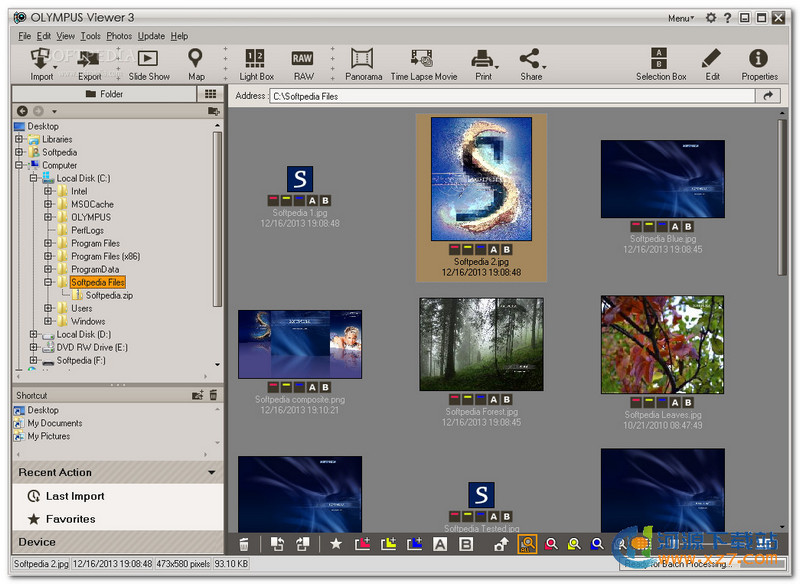Toggle the B filter in the bottom toolbar
Image resolution: width=800 pixels, height=584 pixels.
tap(465, 543)
